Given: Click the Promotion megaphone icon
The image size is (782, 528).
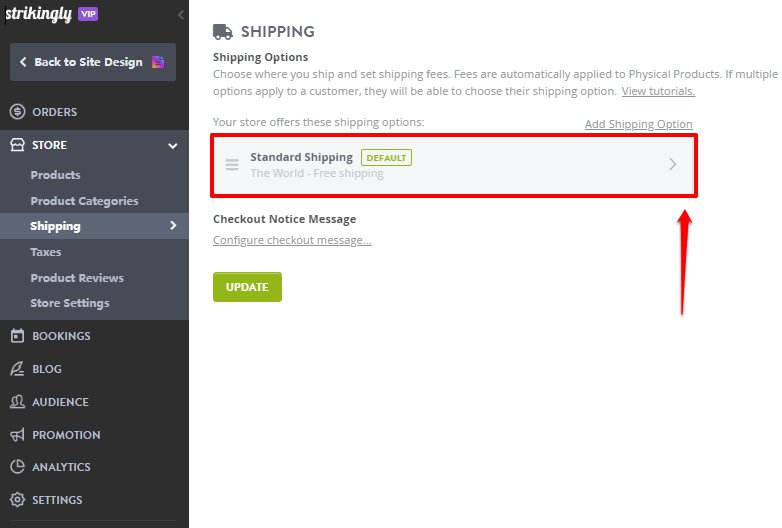Looking at the screenshot, I should (17, 435).
